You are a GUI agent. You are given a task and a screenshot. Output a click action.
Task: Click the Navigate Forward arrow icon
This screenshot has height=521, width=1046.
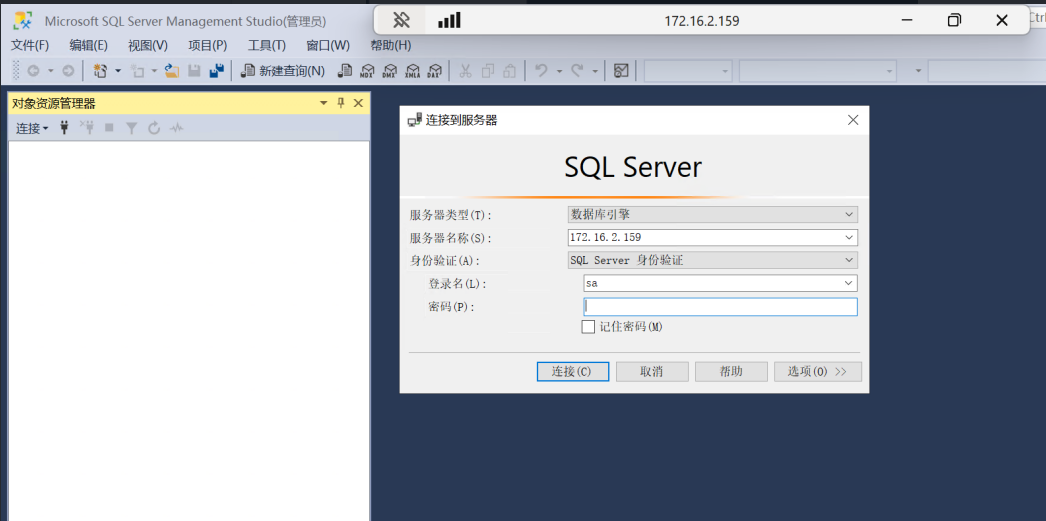tap(68, 71)
